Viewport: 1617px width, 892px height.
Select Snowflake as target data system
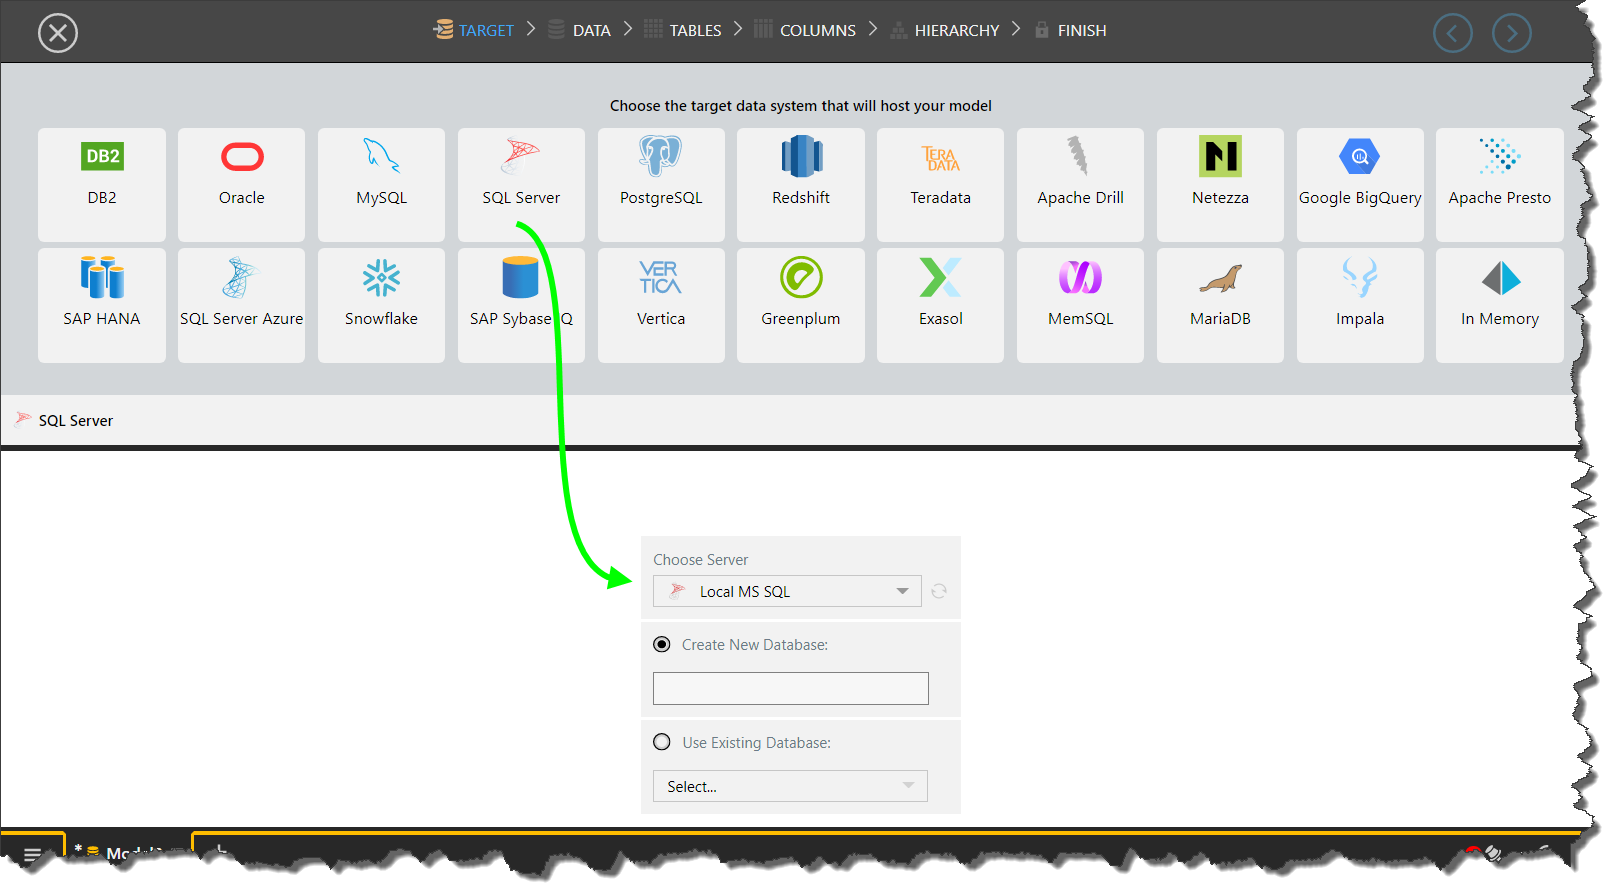381,279
